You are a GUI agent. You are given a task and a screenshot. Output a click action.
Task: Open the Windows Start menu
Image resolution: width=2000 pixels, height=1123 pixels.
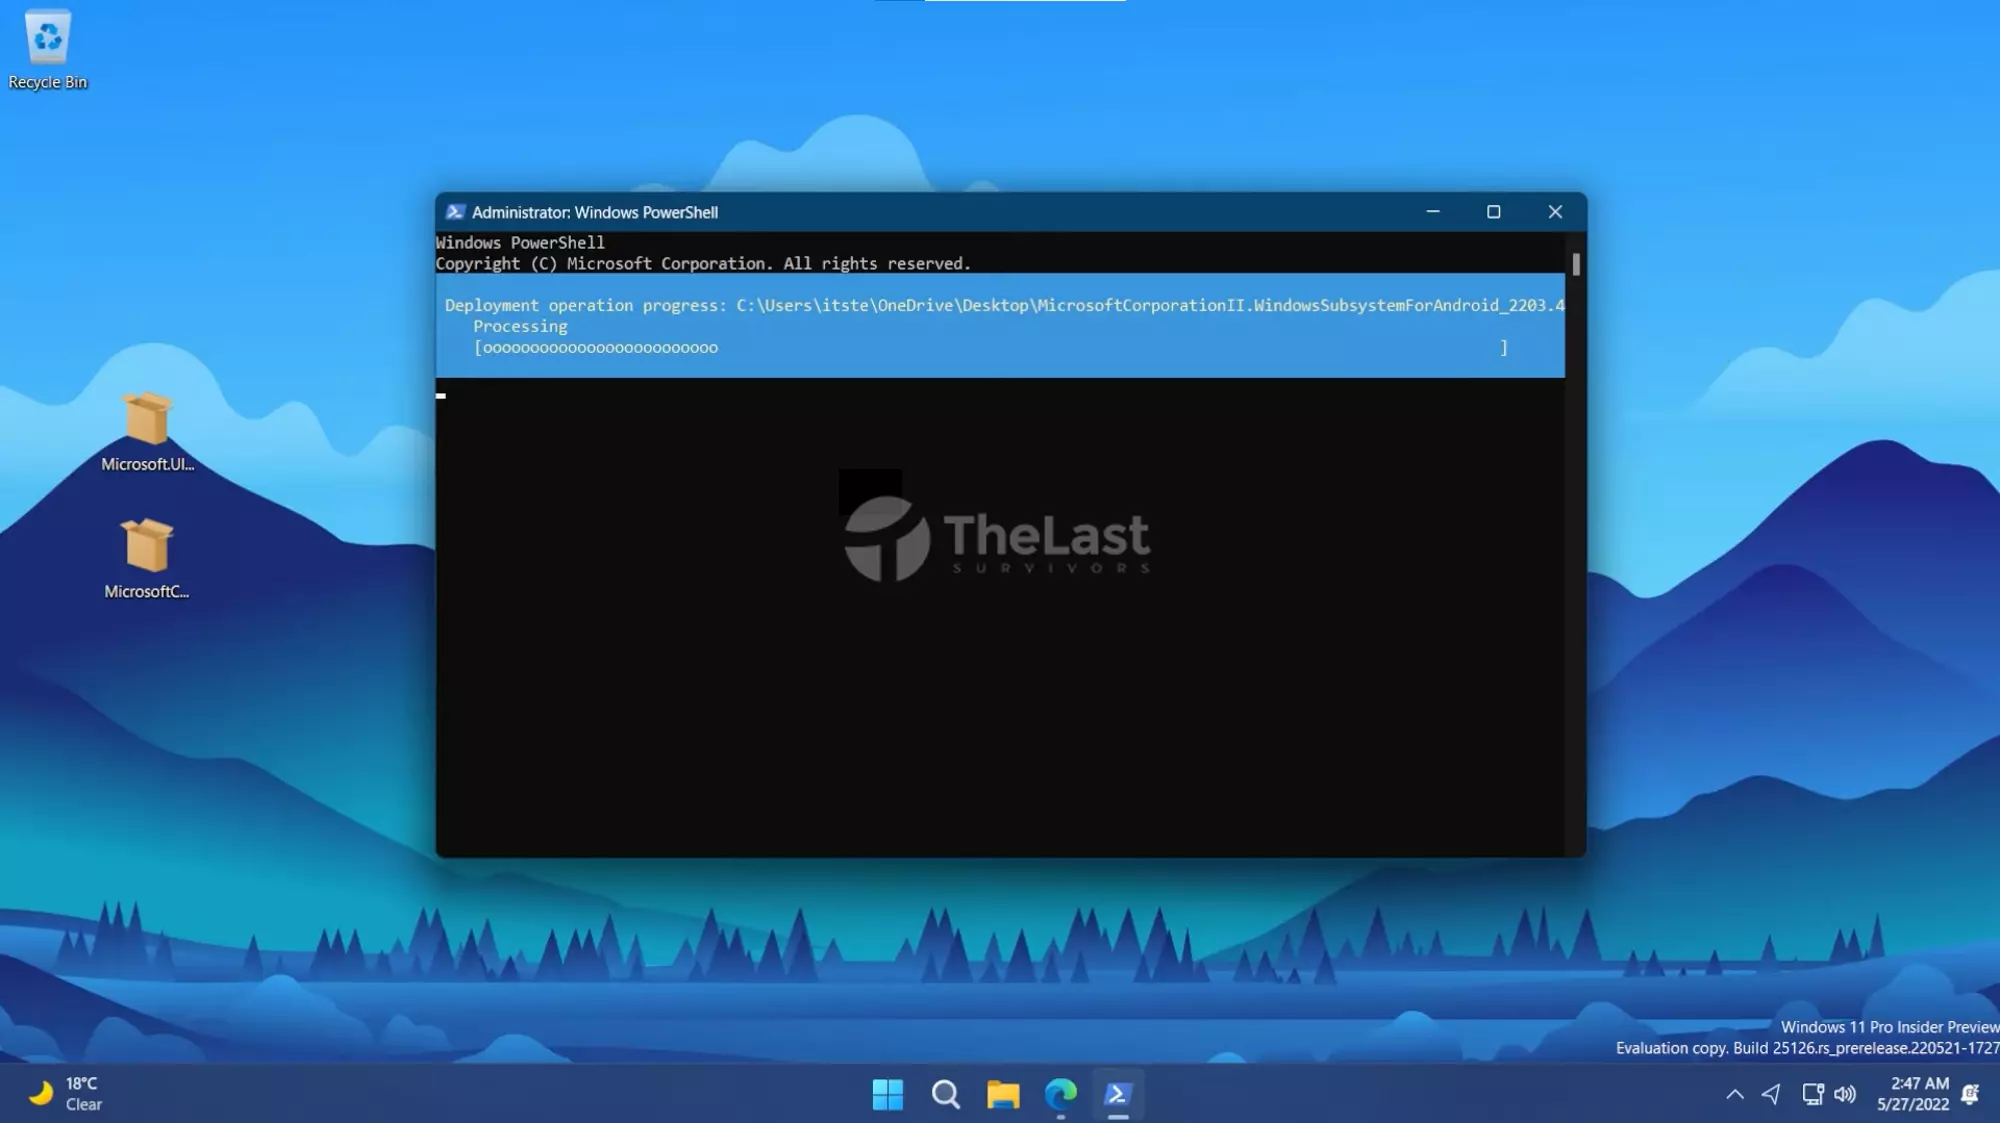pyautogui.click(x=887, y=1094)
